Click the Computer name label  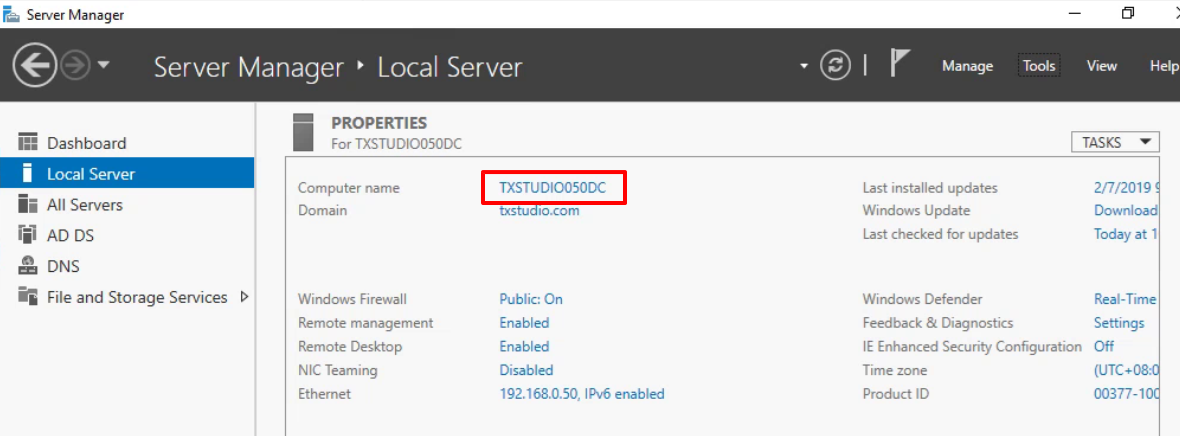349,188
